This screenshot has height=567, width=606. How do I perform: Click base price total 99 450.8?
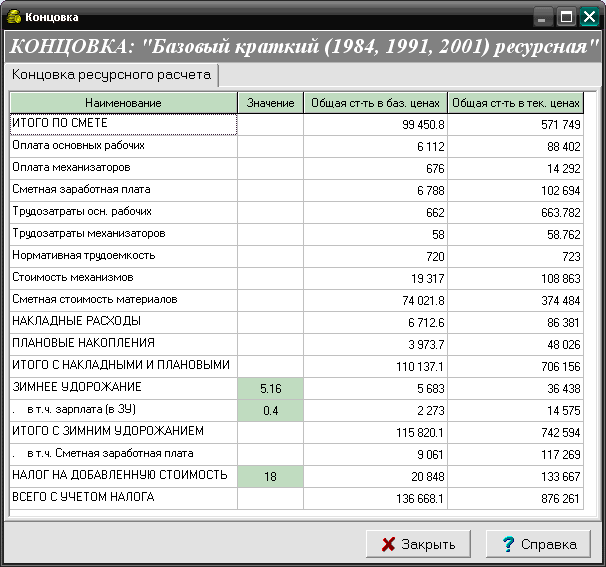pos(375,124)
